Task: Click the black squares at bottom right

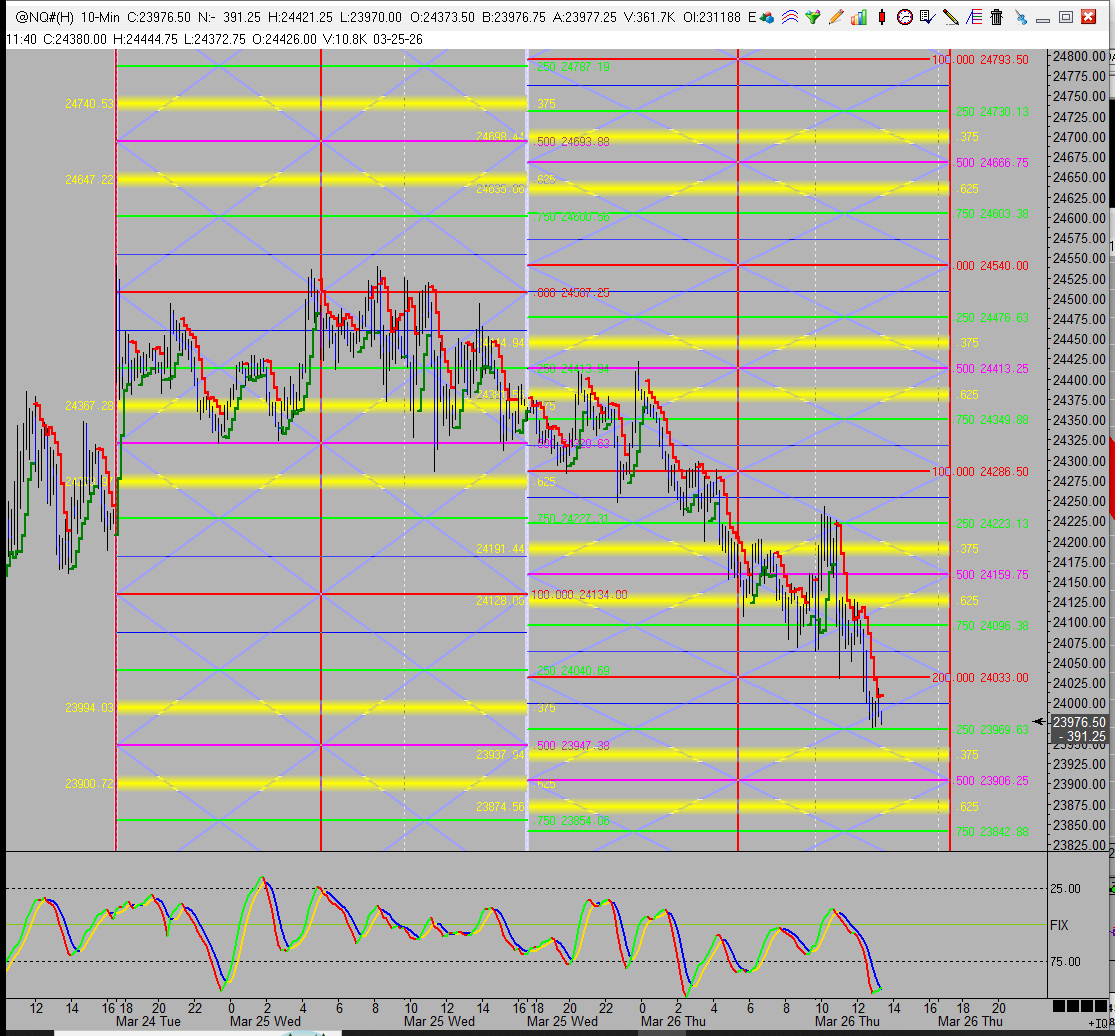Action: click(1079, 1006)
